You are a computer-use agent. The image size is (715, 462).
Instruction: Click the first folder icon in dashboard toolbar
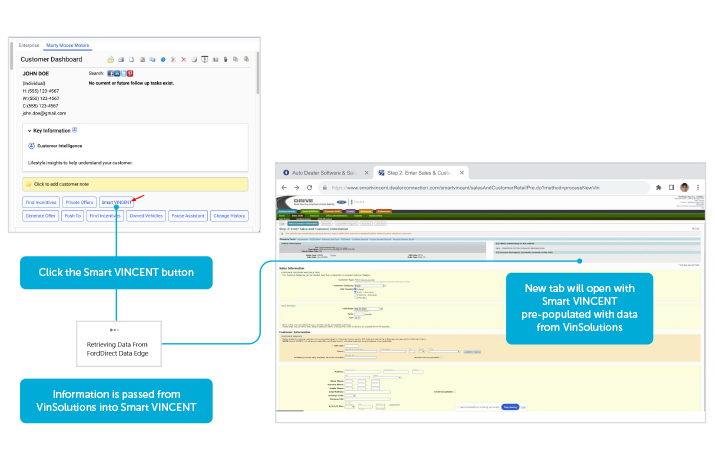pos(110,59)
